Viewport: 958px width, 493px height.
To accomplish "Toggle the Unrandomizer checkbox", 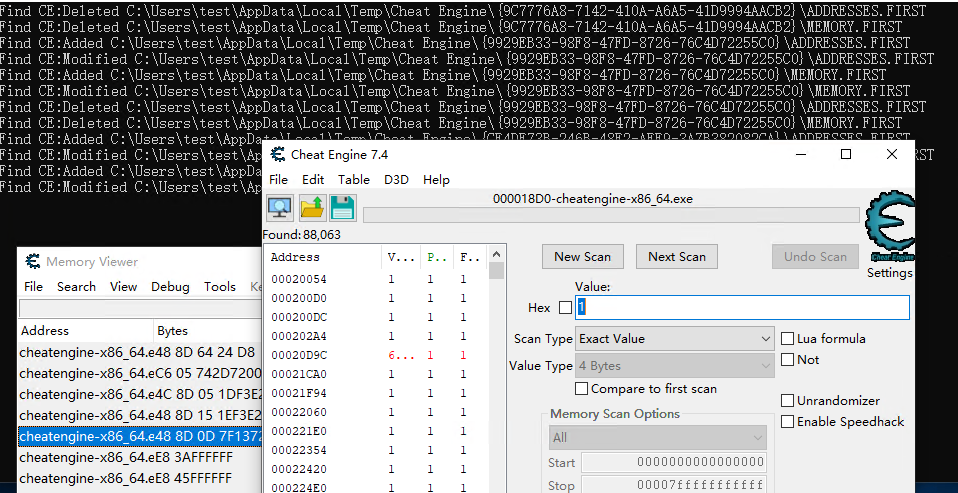I will coord(788,401).
